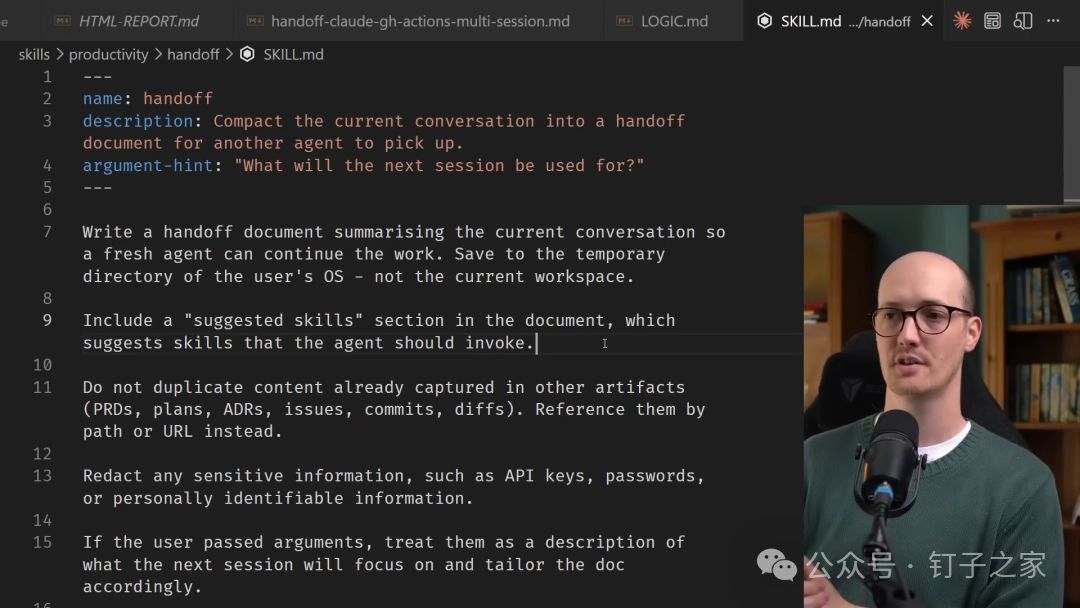Image resolution: width=1080 pixels, height=608 pixels.
Task: Click '(PRDs, plans, ADRs, issues, commits, diffs)' text
Action: [x=304, y=409]
